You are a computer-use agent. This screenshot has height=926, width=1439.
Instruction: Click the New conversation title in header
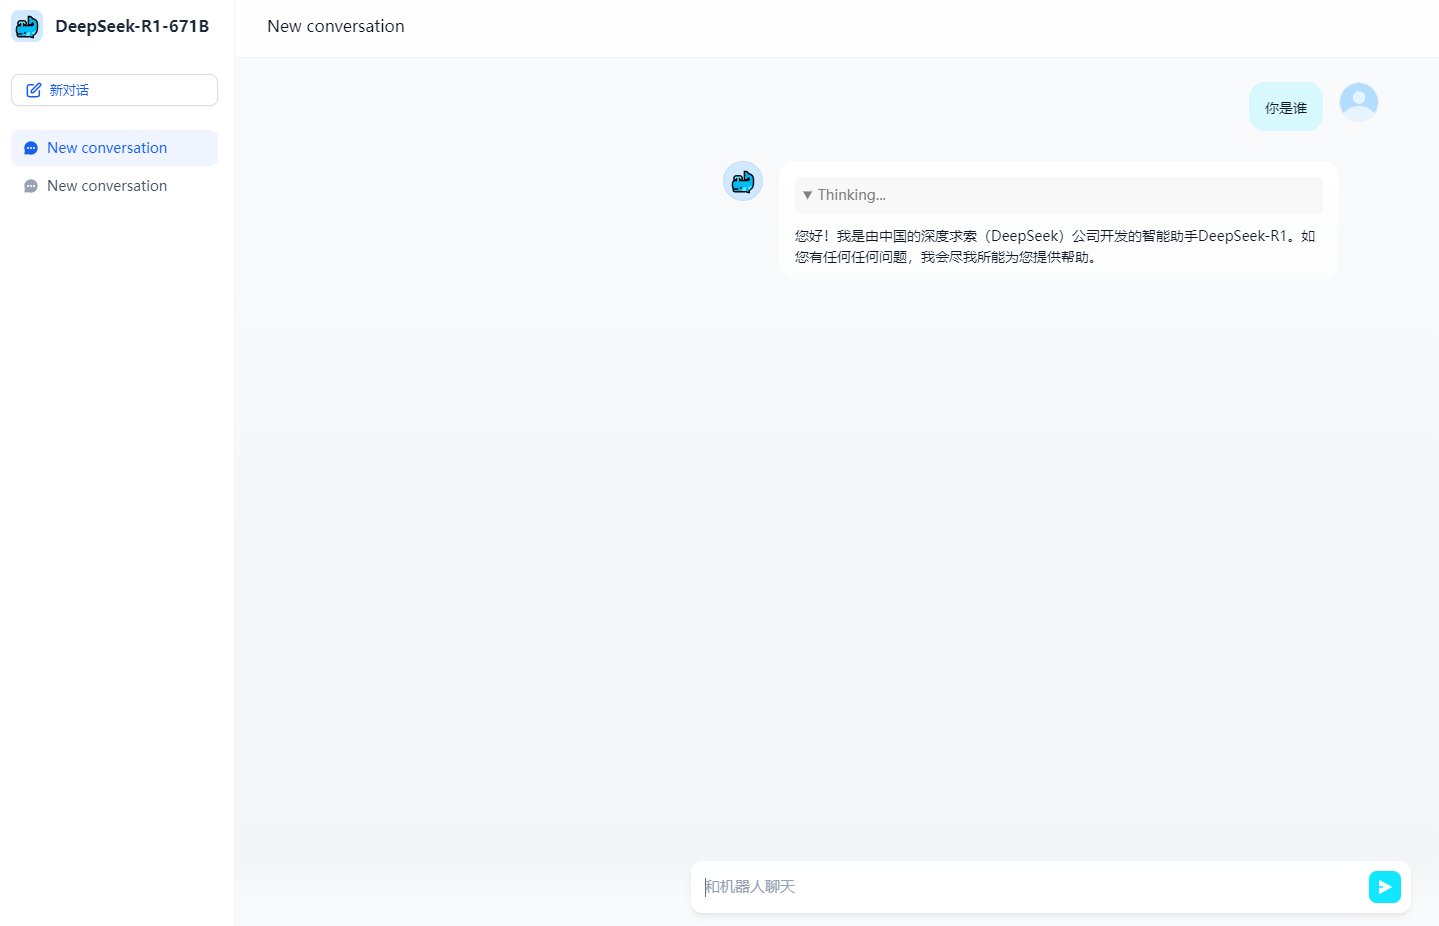[x=336, y=26]
